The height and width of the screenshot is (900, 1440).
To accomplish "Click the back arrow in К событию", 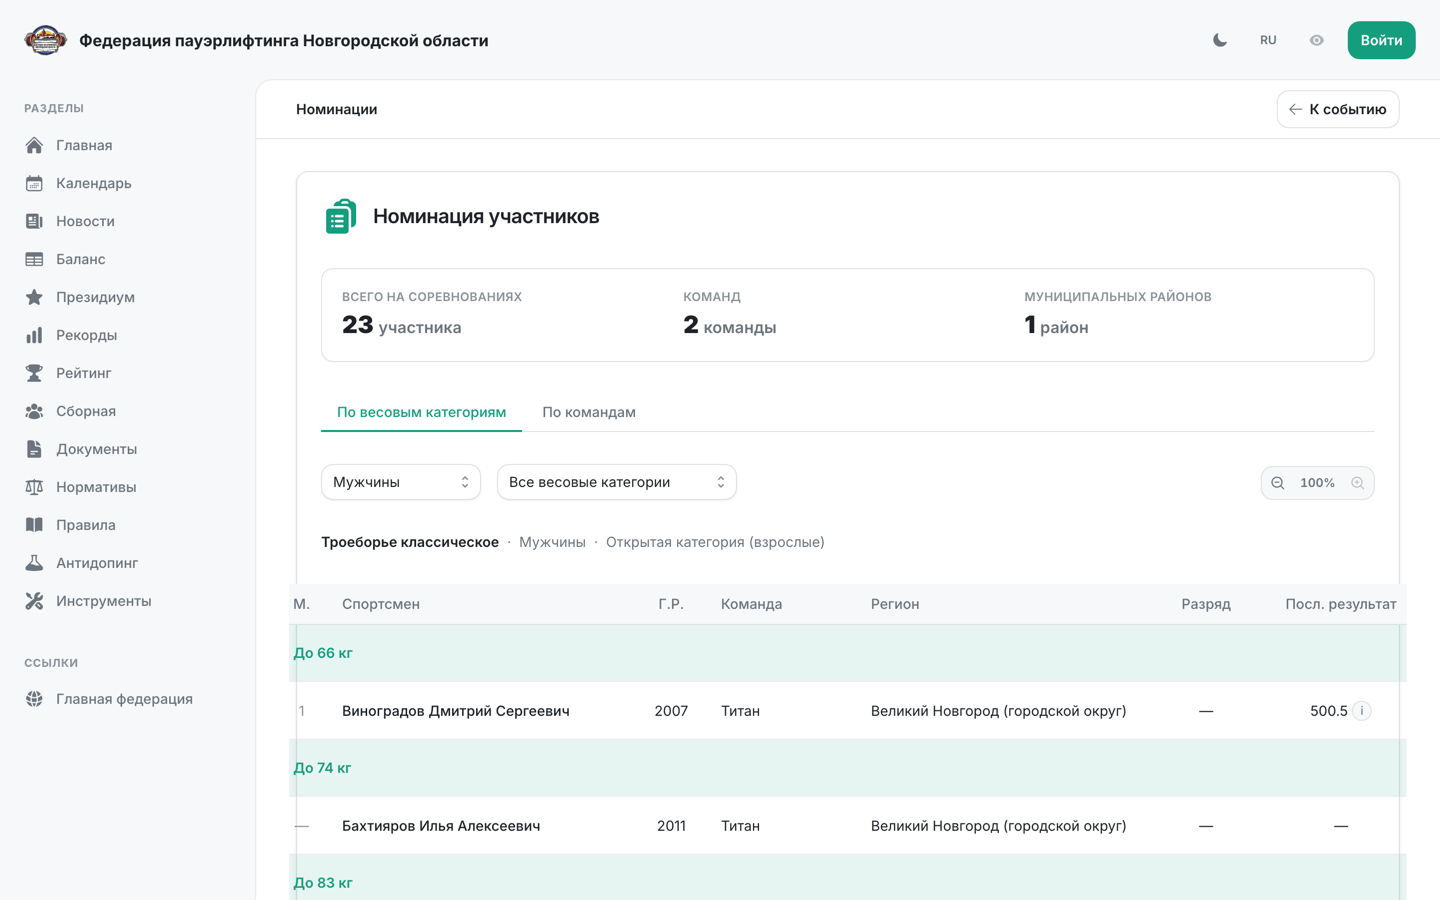I will [1295, 109].
